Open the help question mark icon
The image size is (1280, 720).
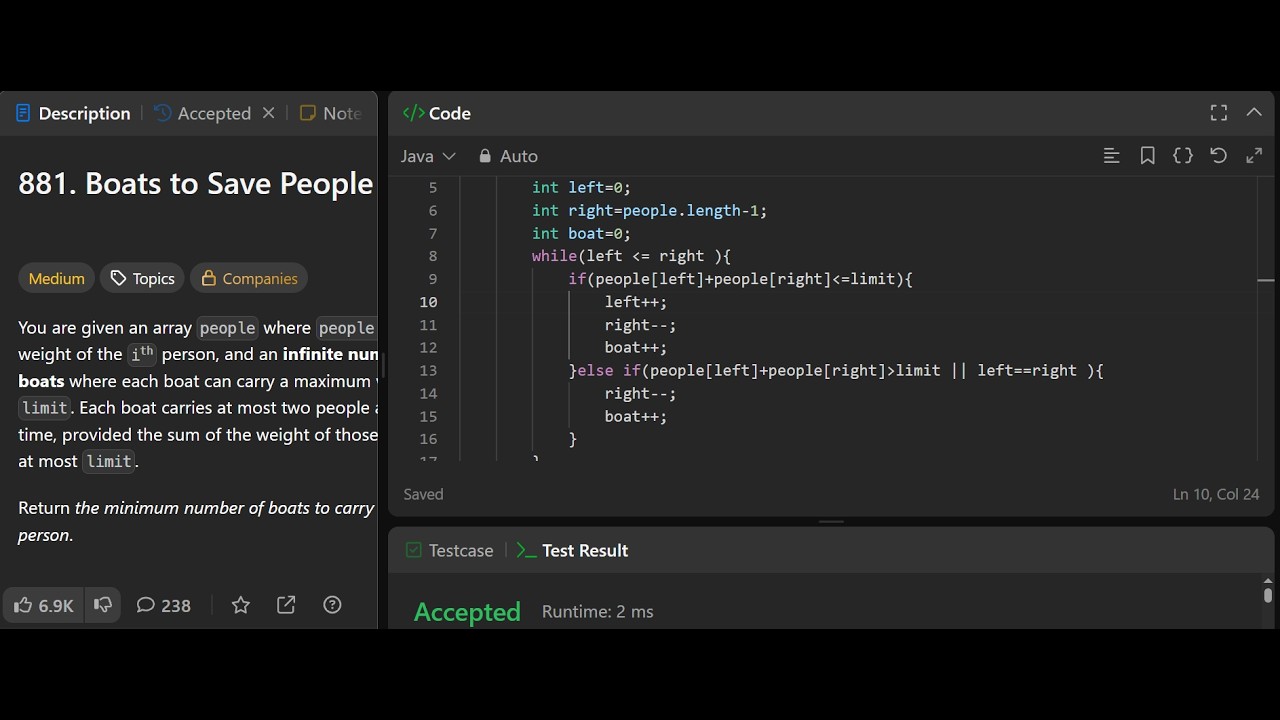pyautogui.click(x=333, y=605)
